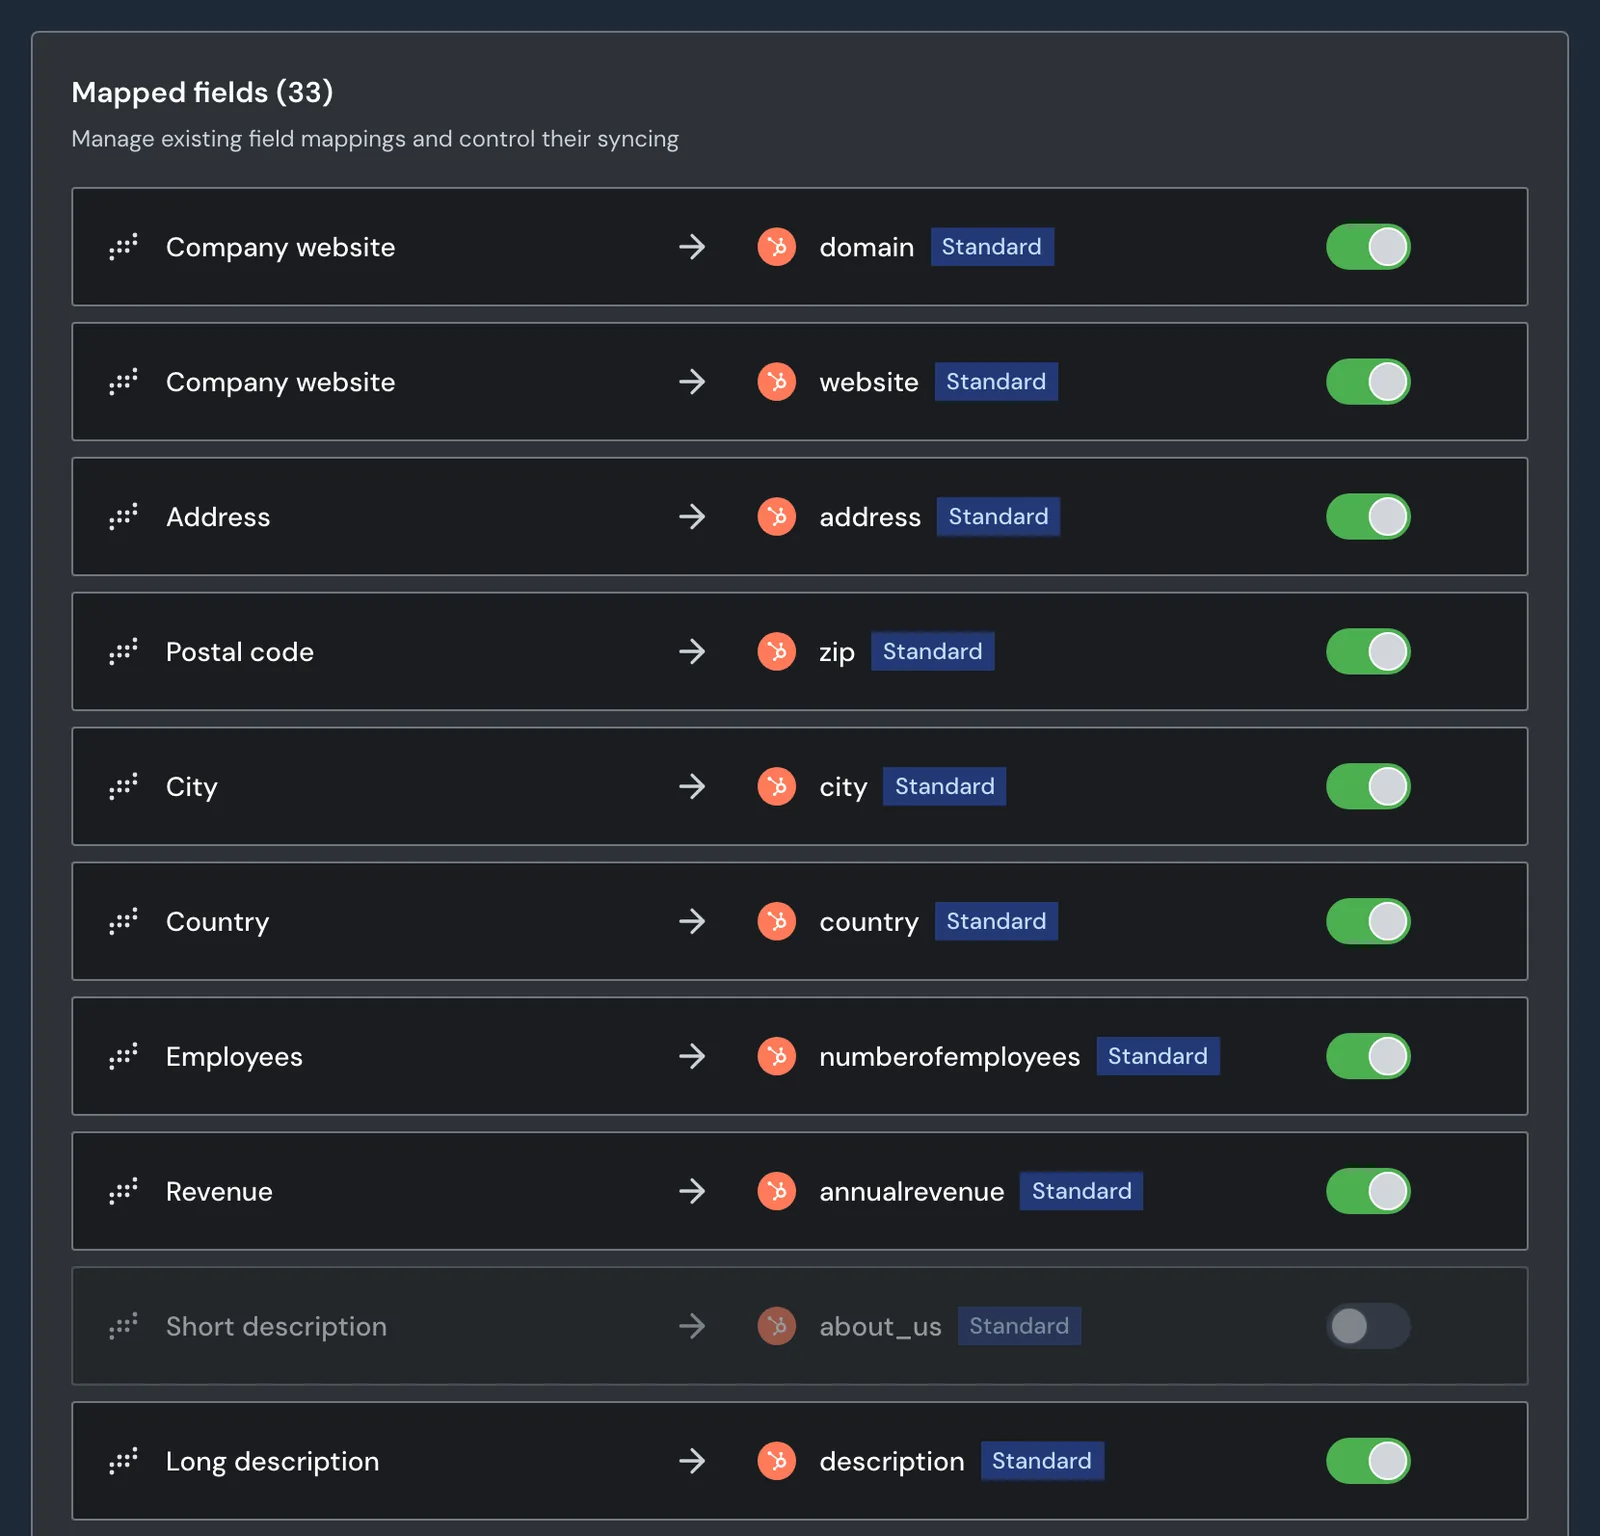
Task: Select the "Postal code" field label
Action: pos(240,652)
